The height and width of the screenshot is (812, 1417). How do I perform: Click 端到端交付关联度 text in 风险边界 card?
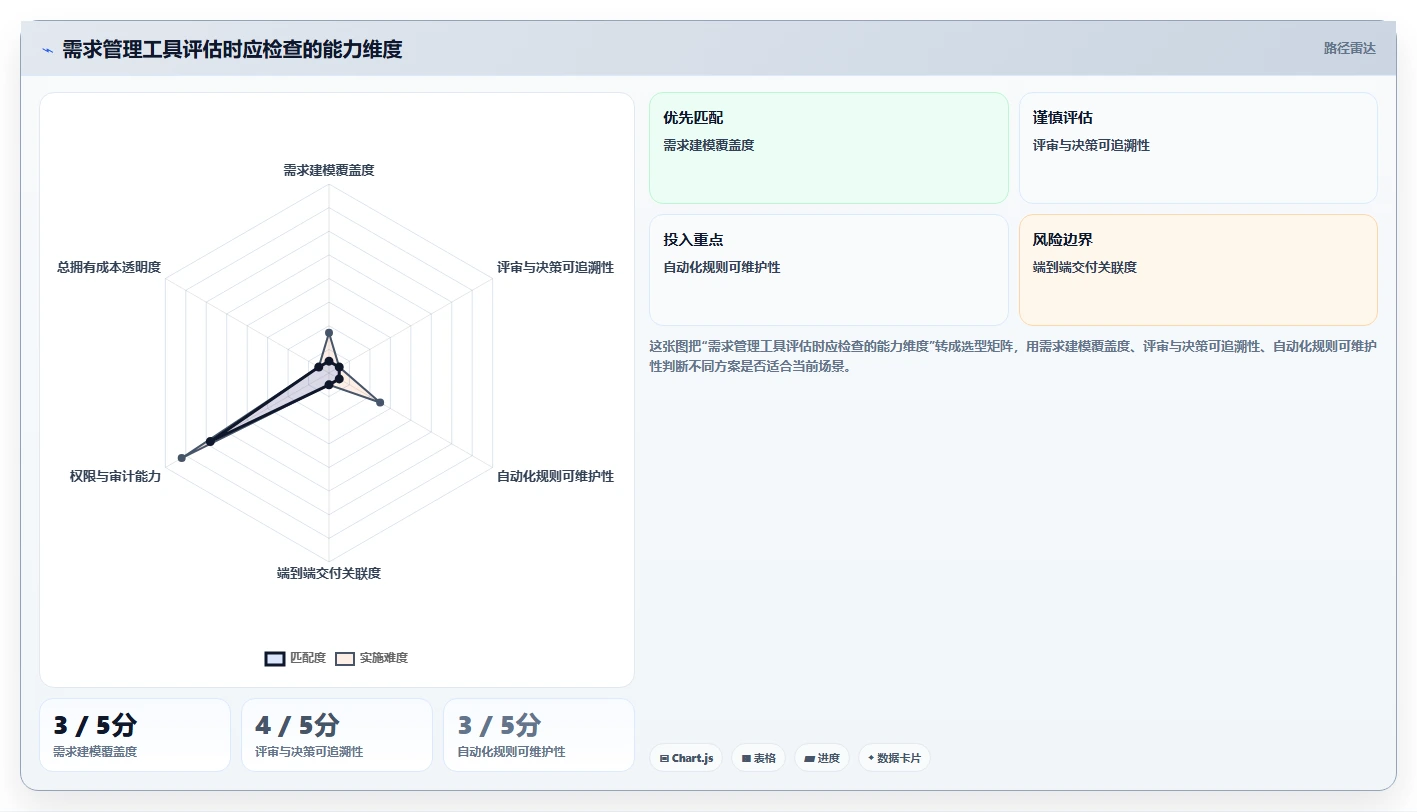(1085, 267)
